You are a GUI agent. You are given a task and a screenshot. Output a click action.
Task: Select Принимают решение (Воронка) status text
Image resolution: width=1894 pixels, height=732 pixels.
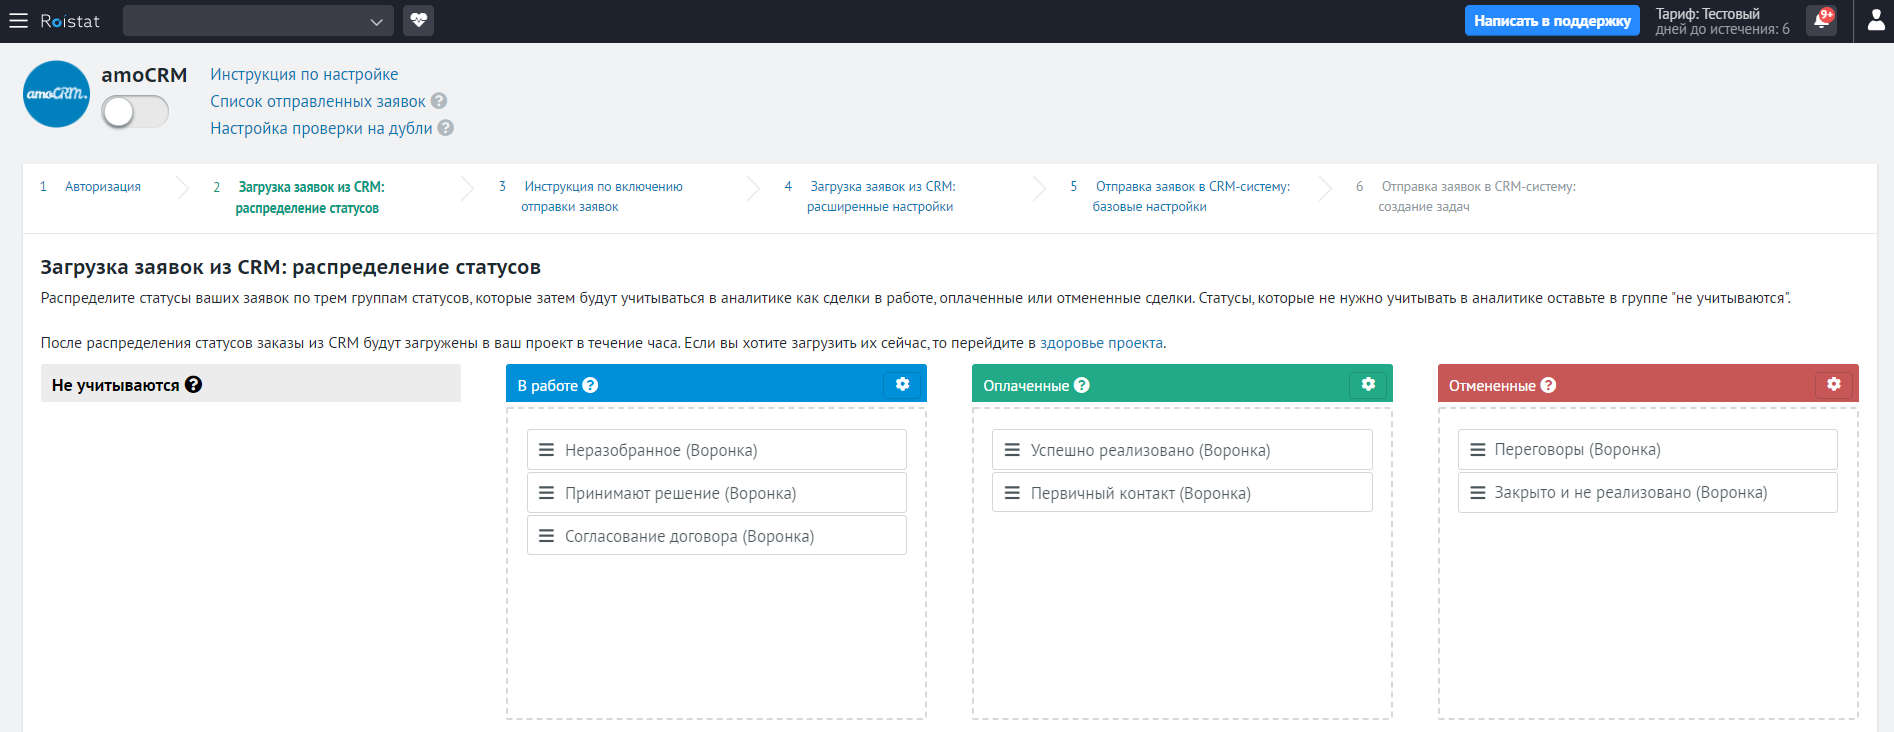point(680,493)
